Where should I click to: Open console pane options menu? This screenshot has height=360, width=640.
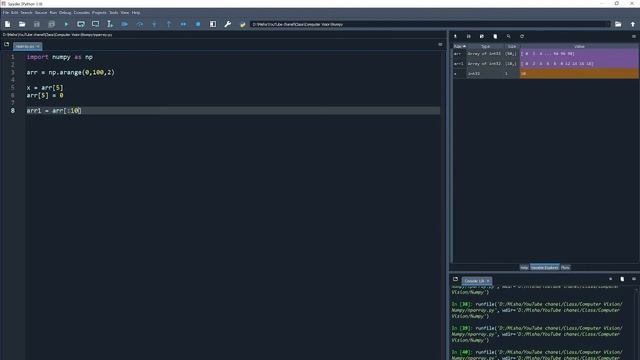click(634, 279)
